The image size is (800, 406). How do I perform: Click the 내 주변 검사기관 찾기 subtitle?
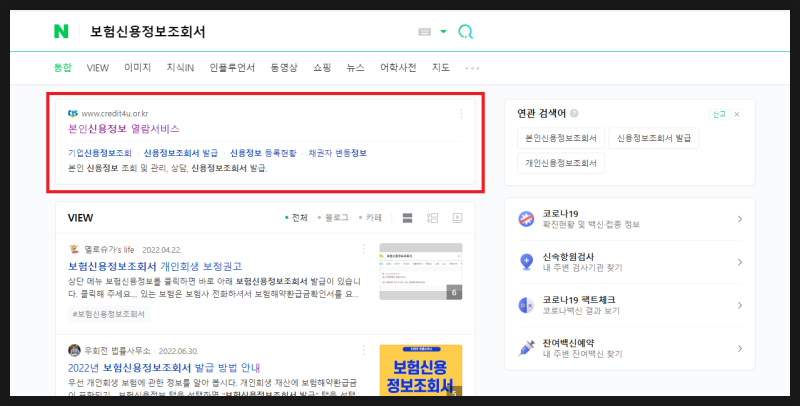(582, 268)
